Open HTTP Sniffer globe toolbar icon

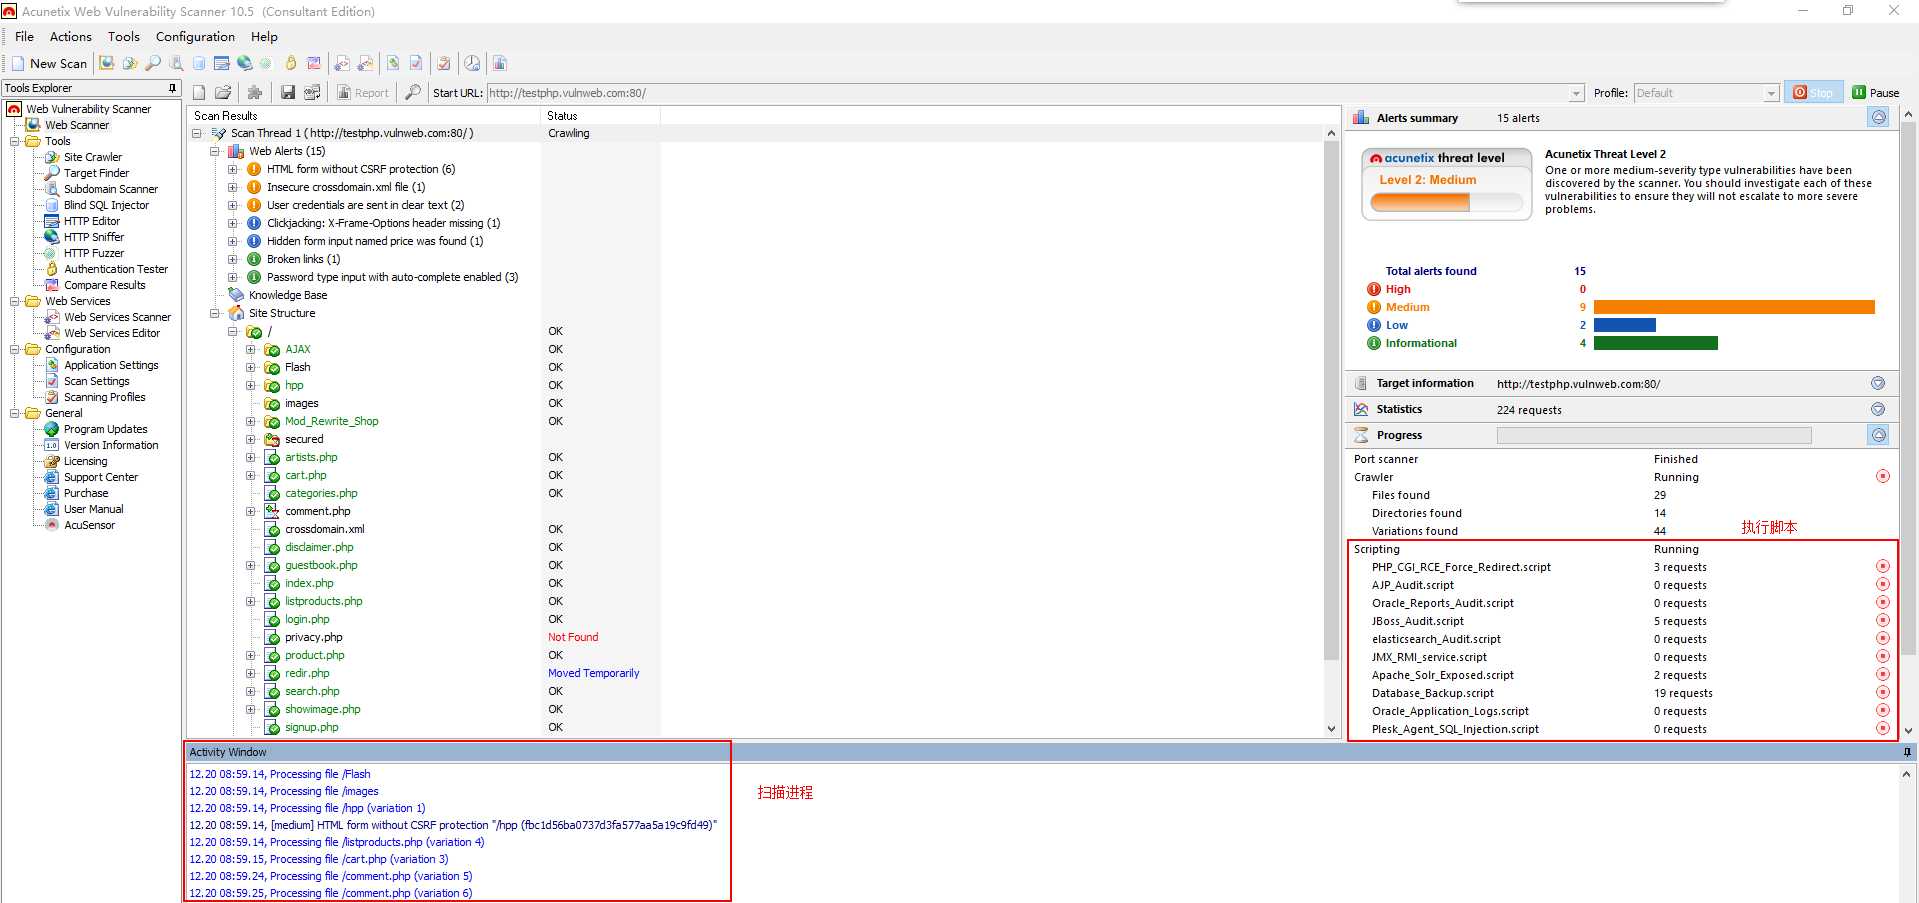point(244,63)
